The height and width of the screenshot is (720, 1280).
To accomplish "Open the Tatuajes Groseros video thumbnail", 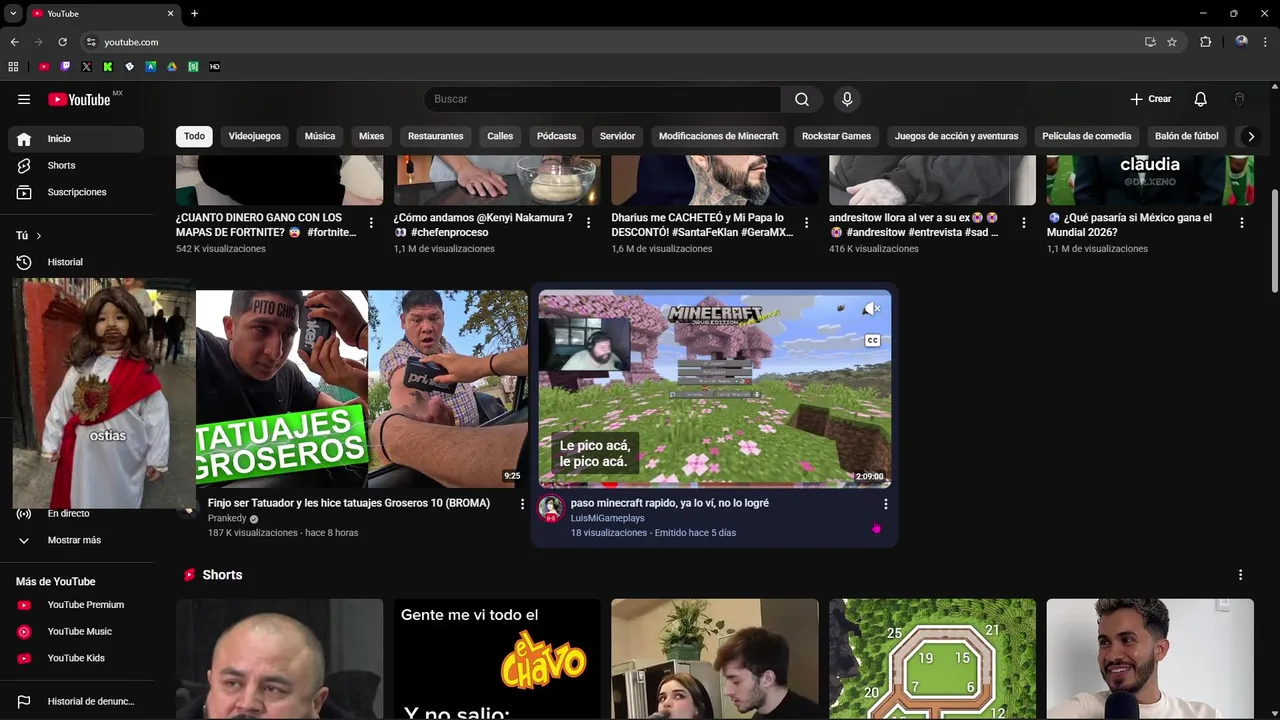I will coord(362,389).
